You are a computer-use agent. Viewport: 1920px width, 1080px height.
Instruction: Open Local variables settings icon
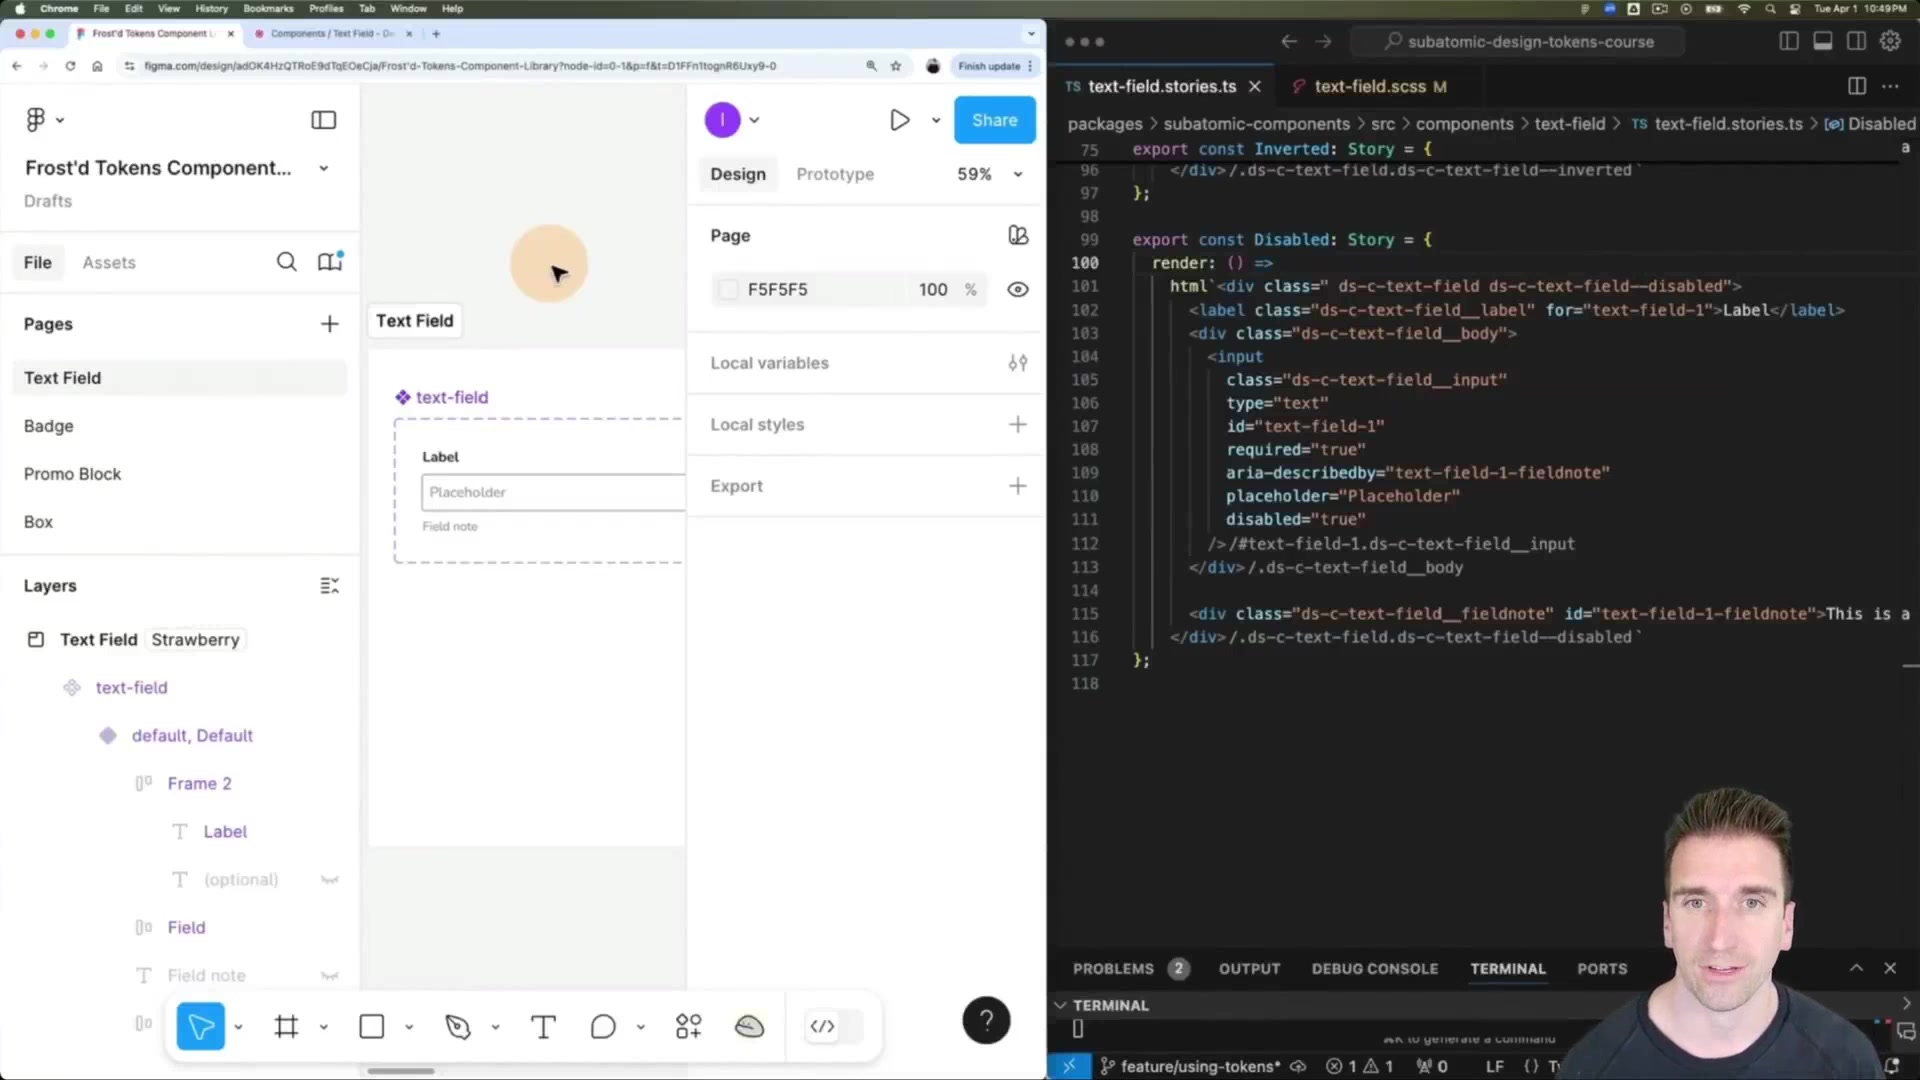point(1017,363)
